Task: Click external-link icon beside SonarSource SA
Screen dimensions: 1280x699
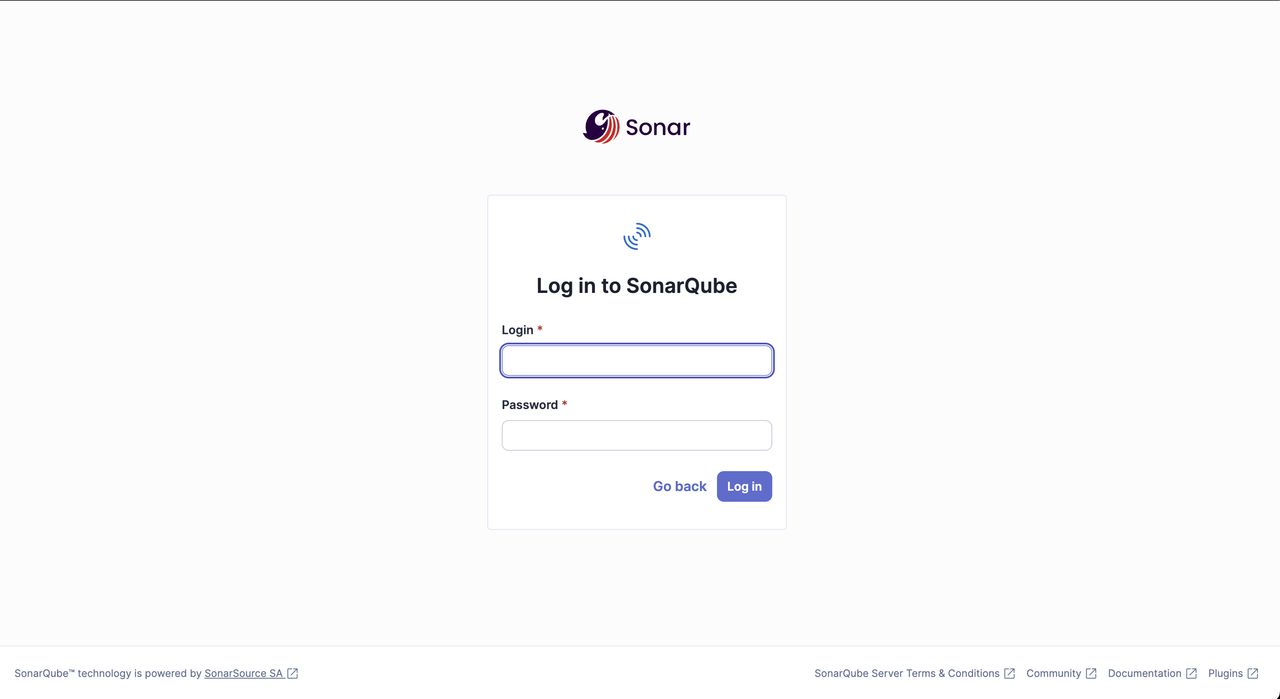Action: [x=293, y=674]
